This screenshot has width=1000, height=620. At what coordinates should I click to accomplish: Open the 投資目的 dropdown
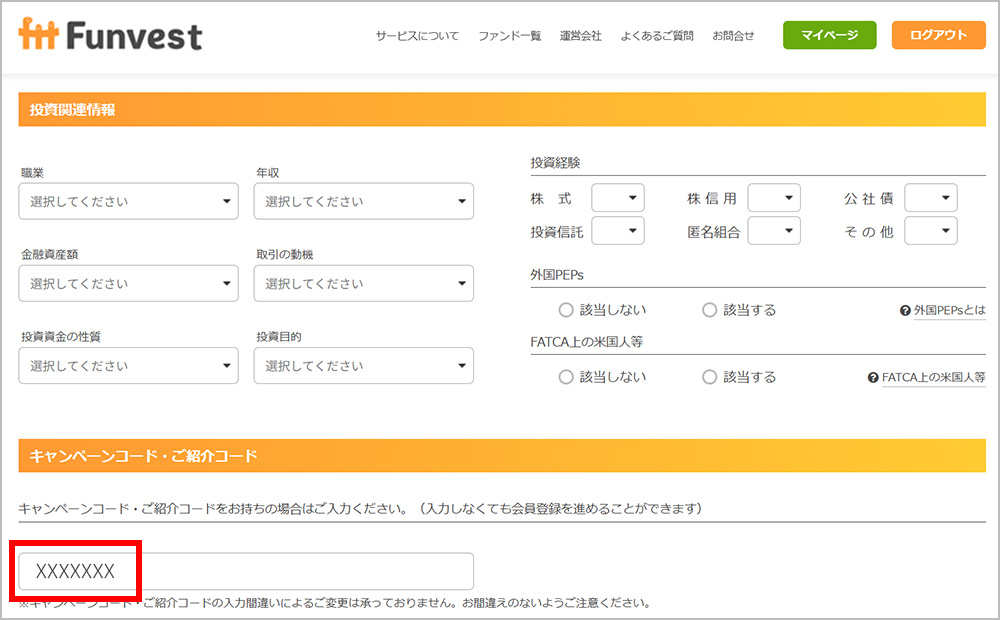(363, 365)
